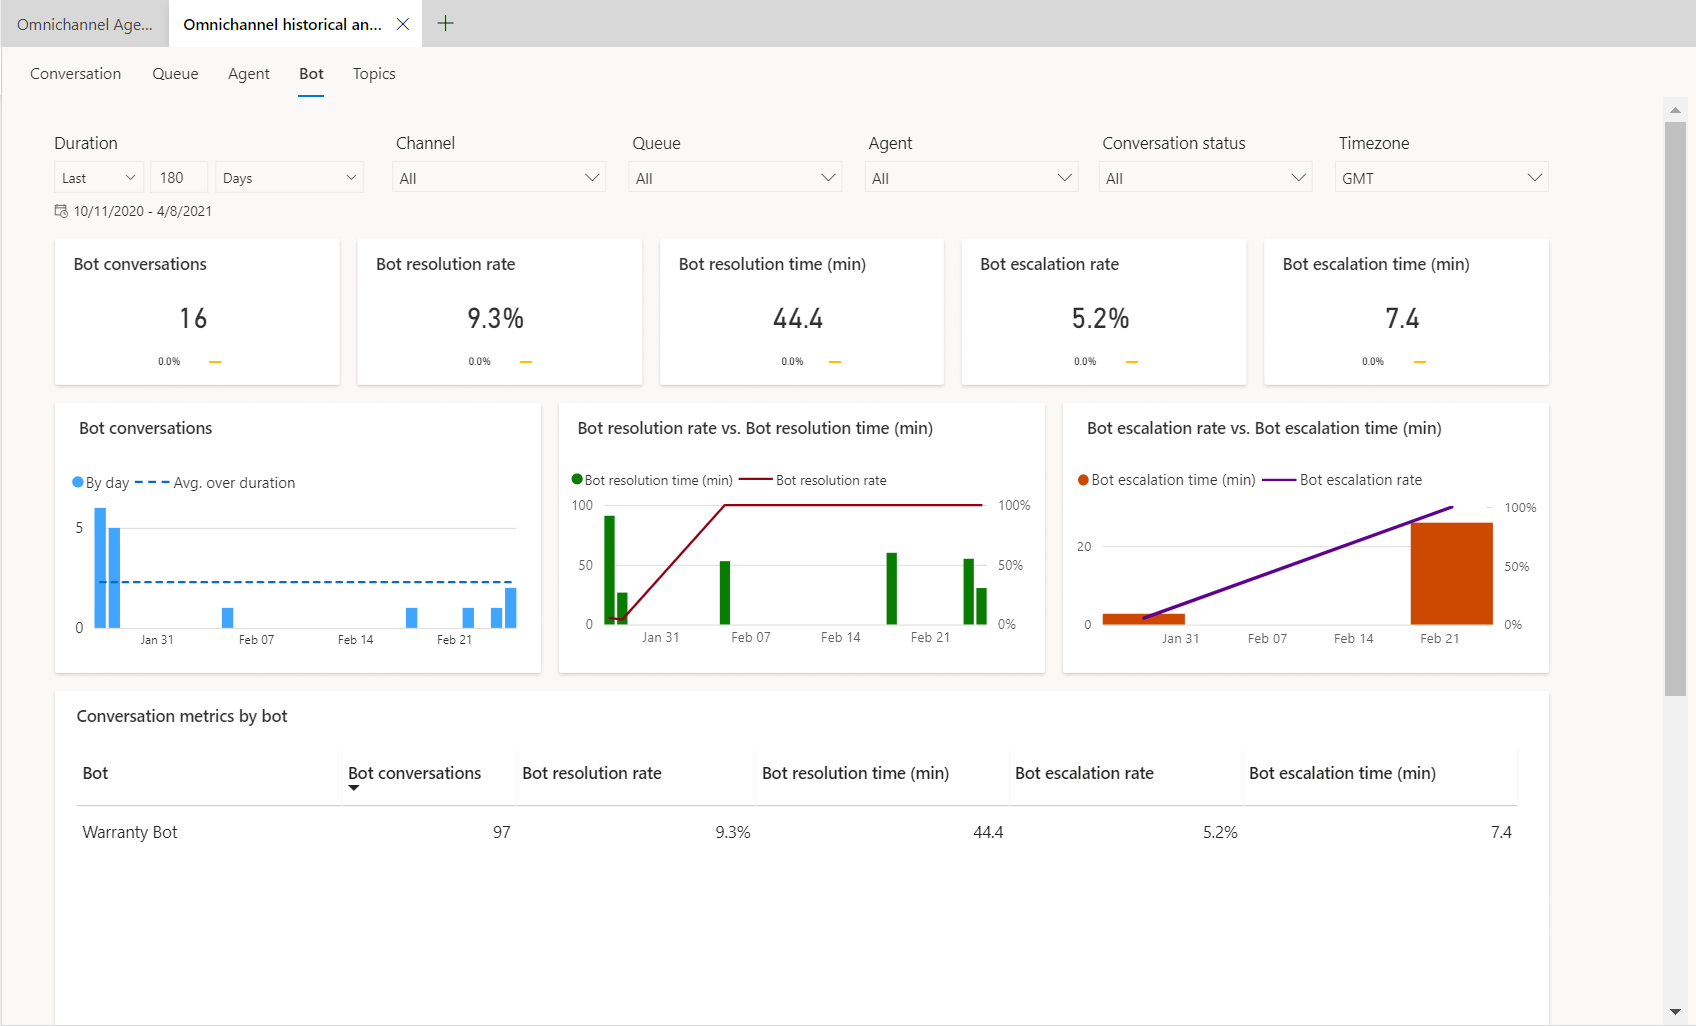
Task: Click trend indicator on Bot conversations card
Action: pyautogui.click(x=215, y=362)
